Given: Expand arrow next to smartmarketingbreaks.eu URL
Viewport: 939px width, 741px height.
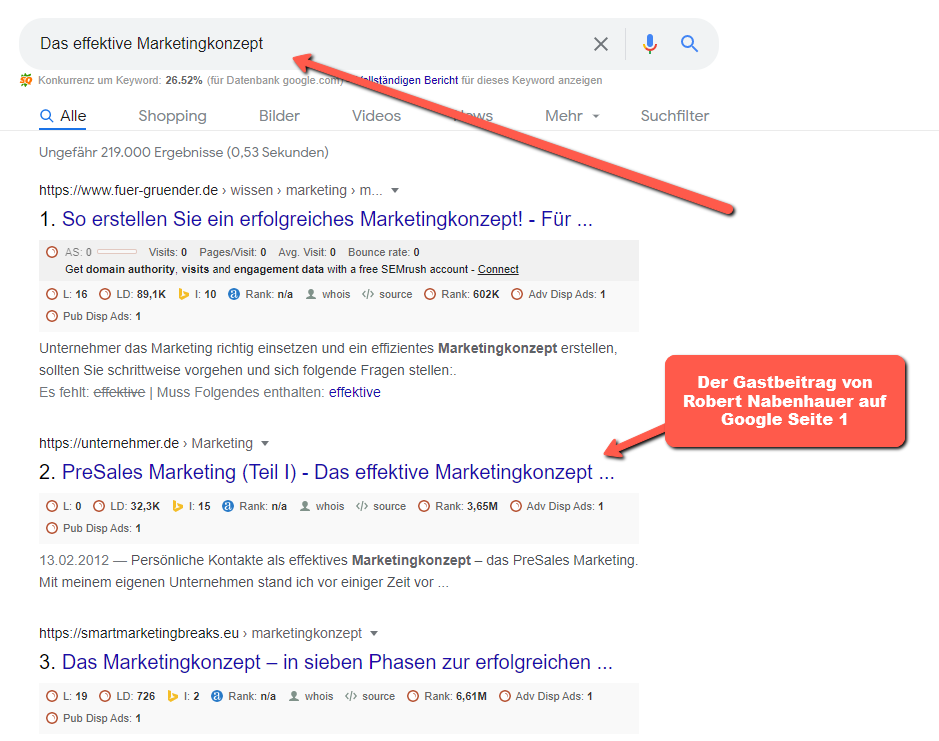Looking at the screenshot, I should click(x=374, y=633).
